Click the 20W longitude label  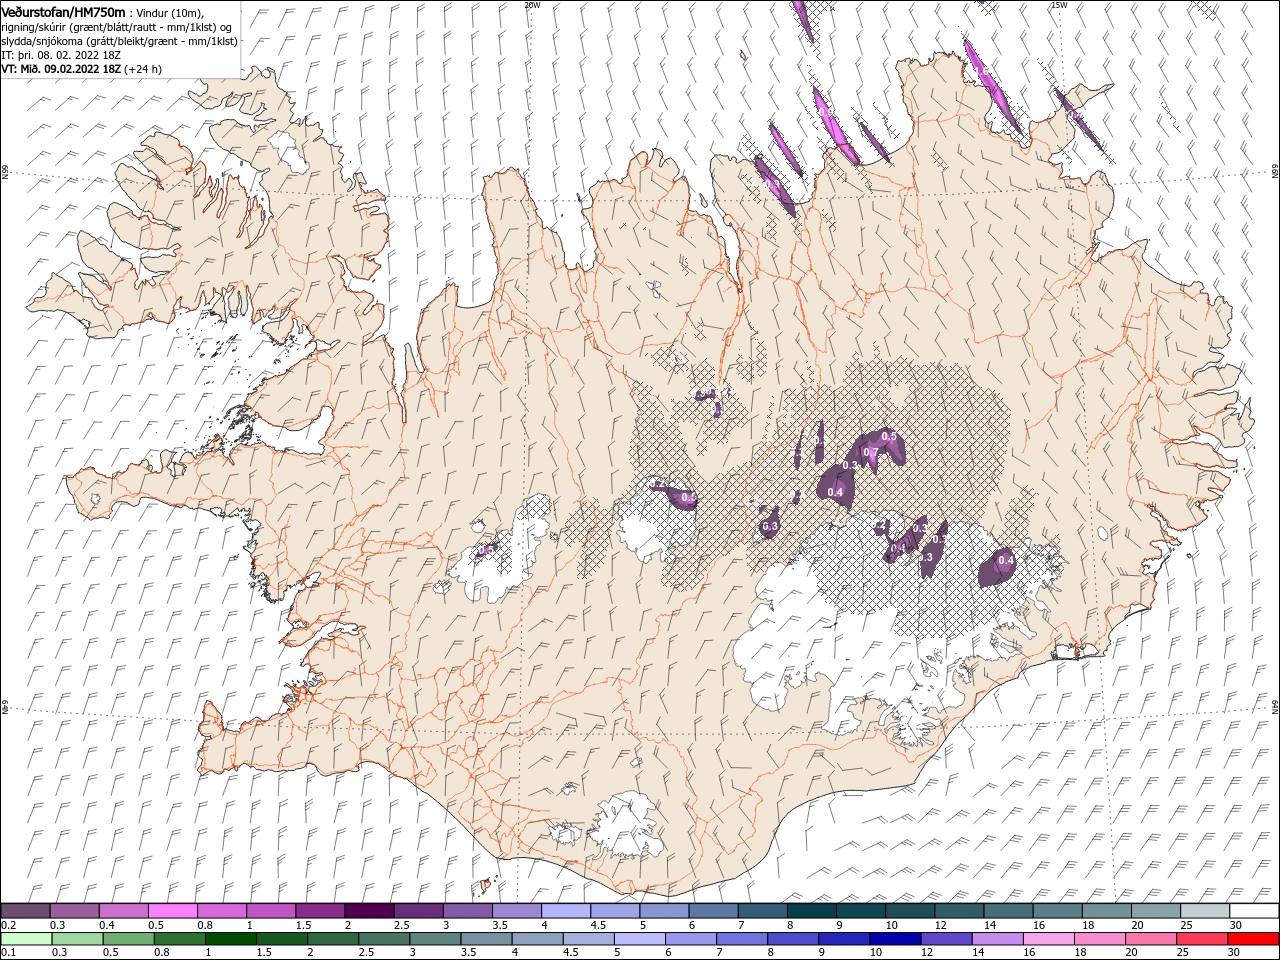click(x=532, y=4)
